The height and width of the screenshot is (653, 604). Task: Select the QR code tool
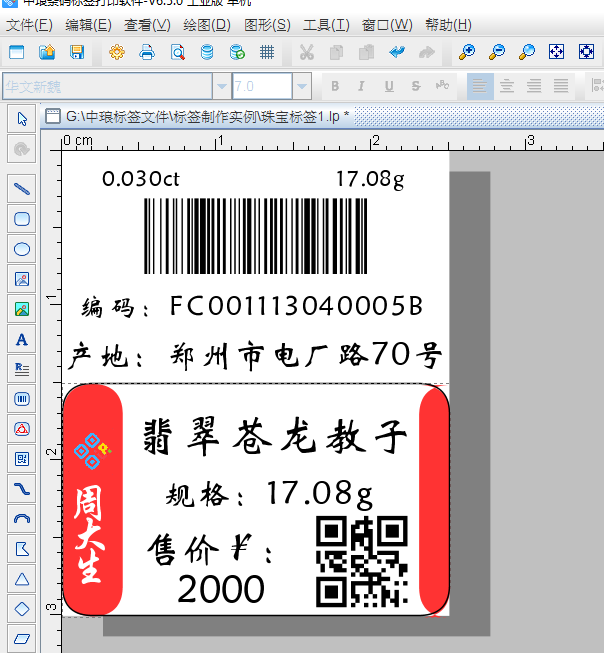pyautogui.click(x=21, y=459)
